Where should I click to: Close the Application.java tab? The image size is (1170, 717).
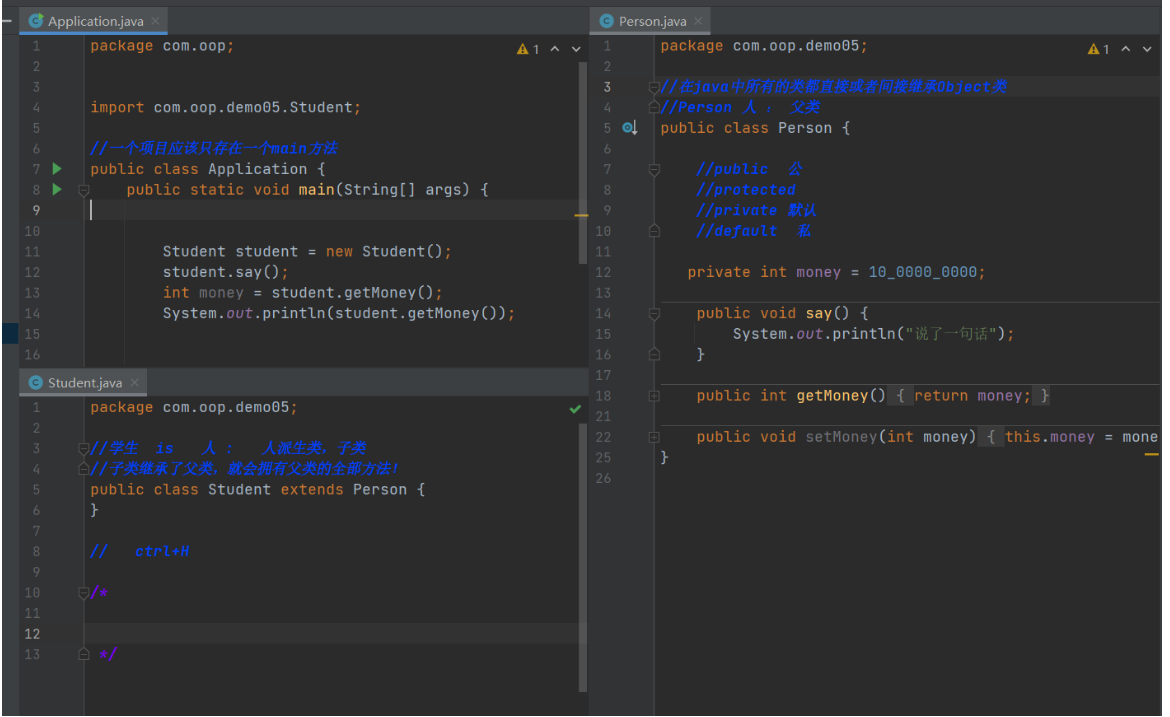[155, 21]
